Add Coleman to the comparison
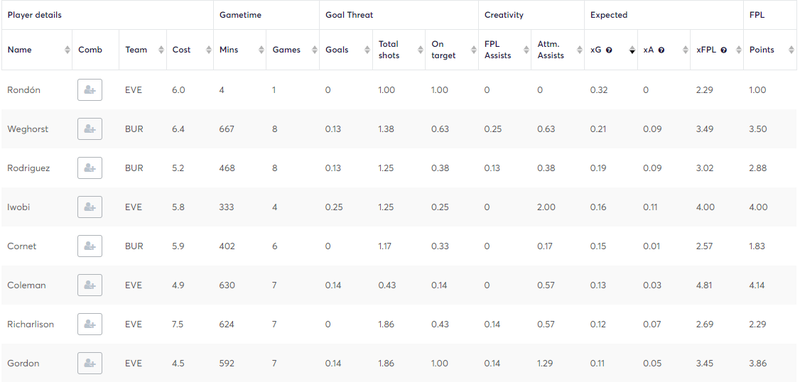800x382 pixels. (x=90, y=285)
